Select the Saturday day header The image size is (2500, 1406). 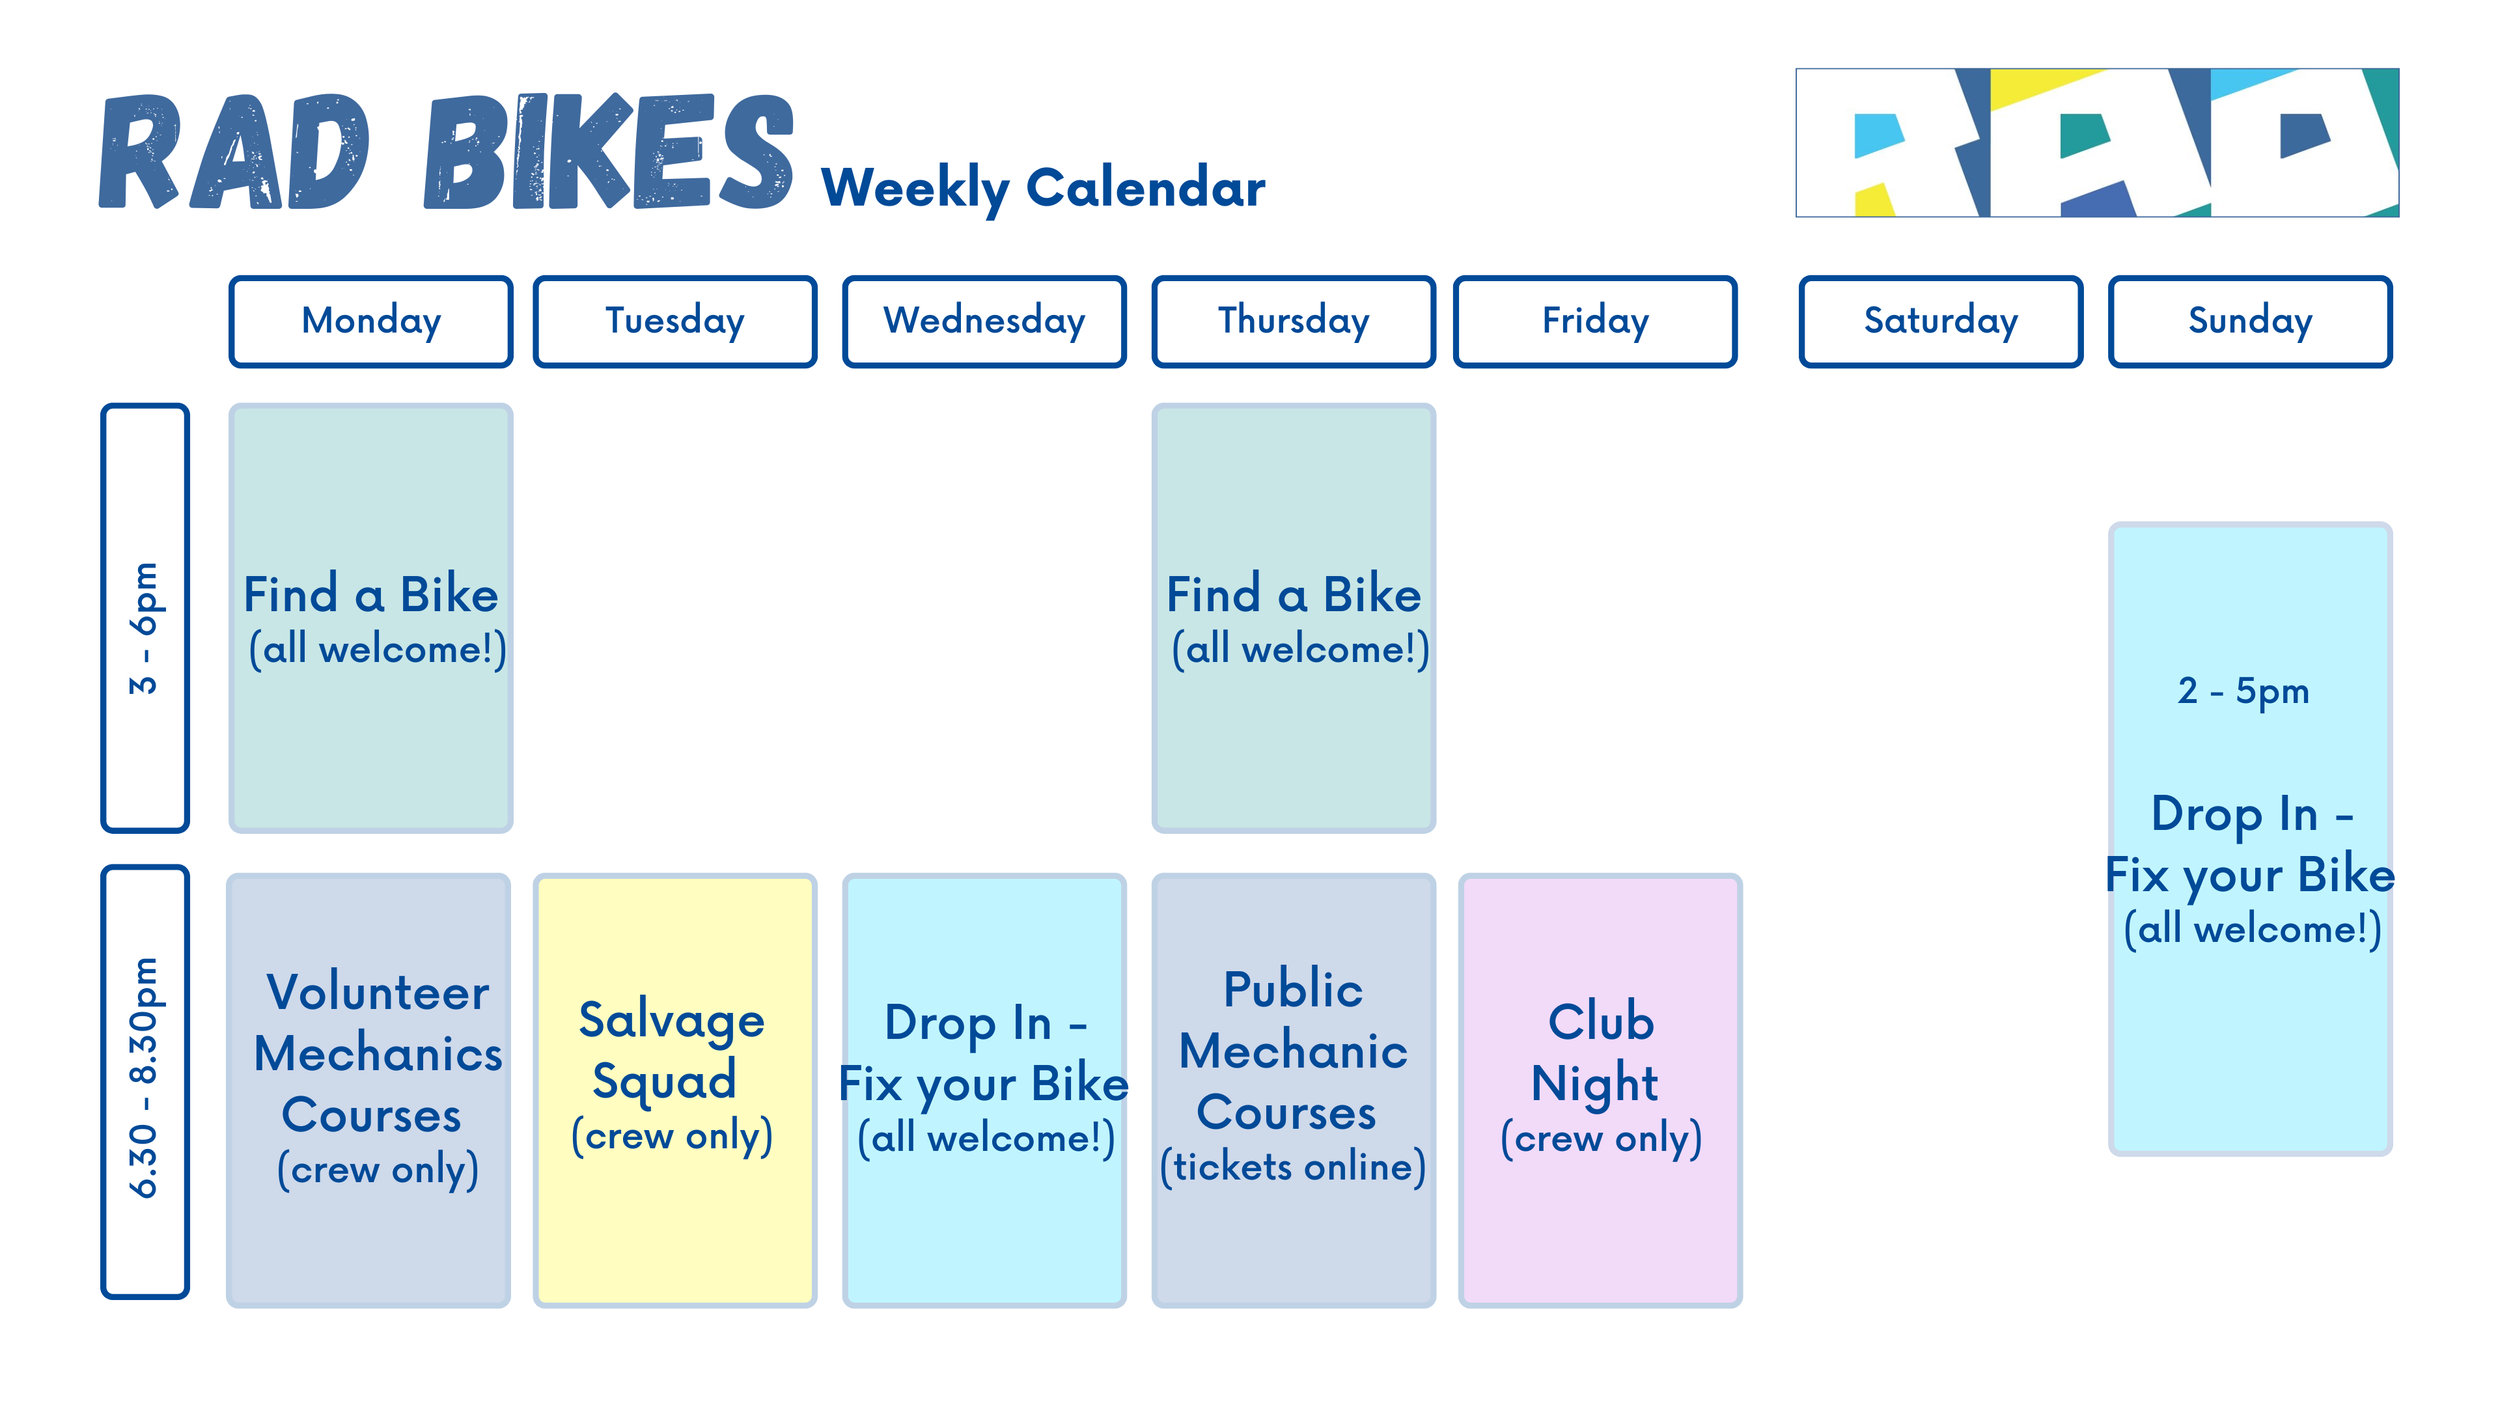1941,322
